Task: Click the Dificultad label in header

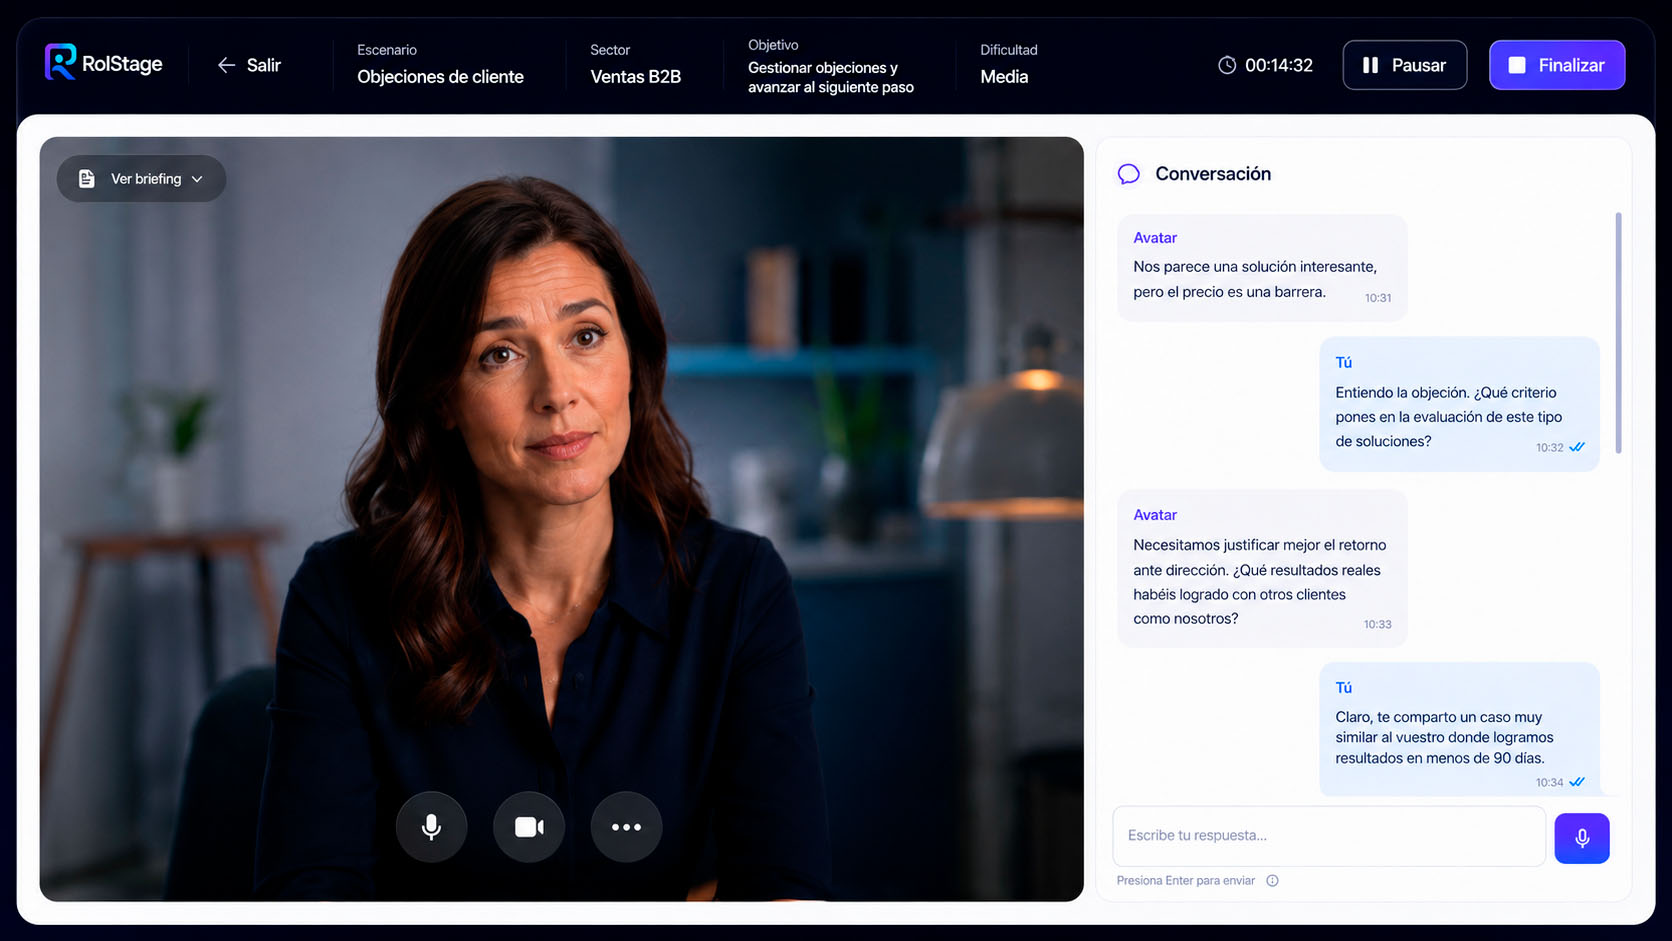Action: pyautogui.click(x=1008, y=50)
